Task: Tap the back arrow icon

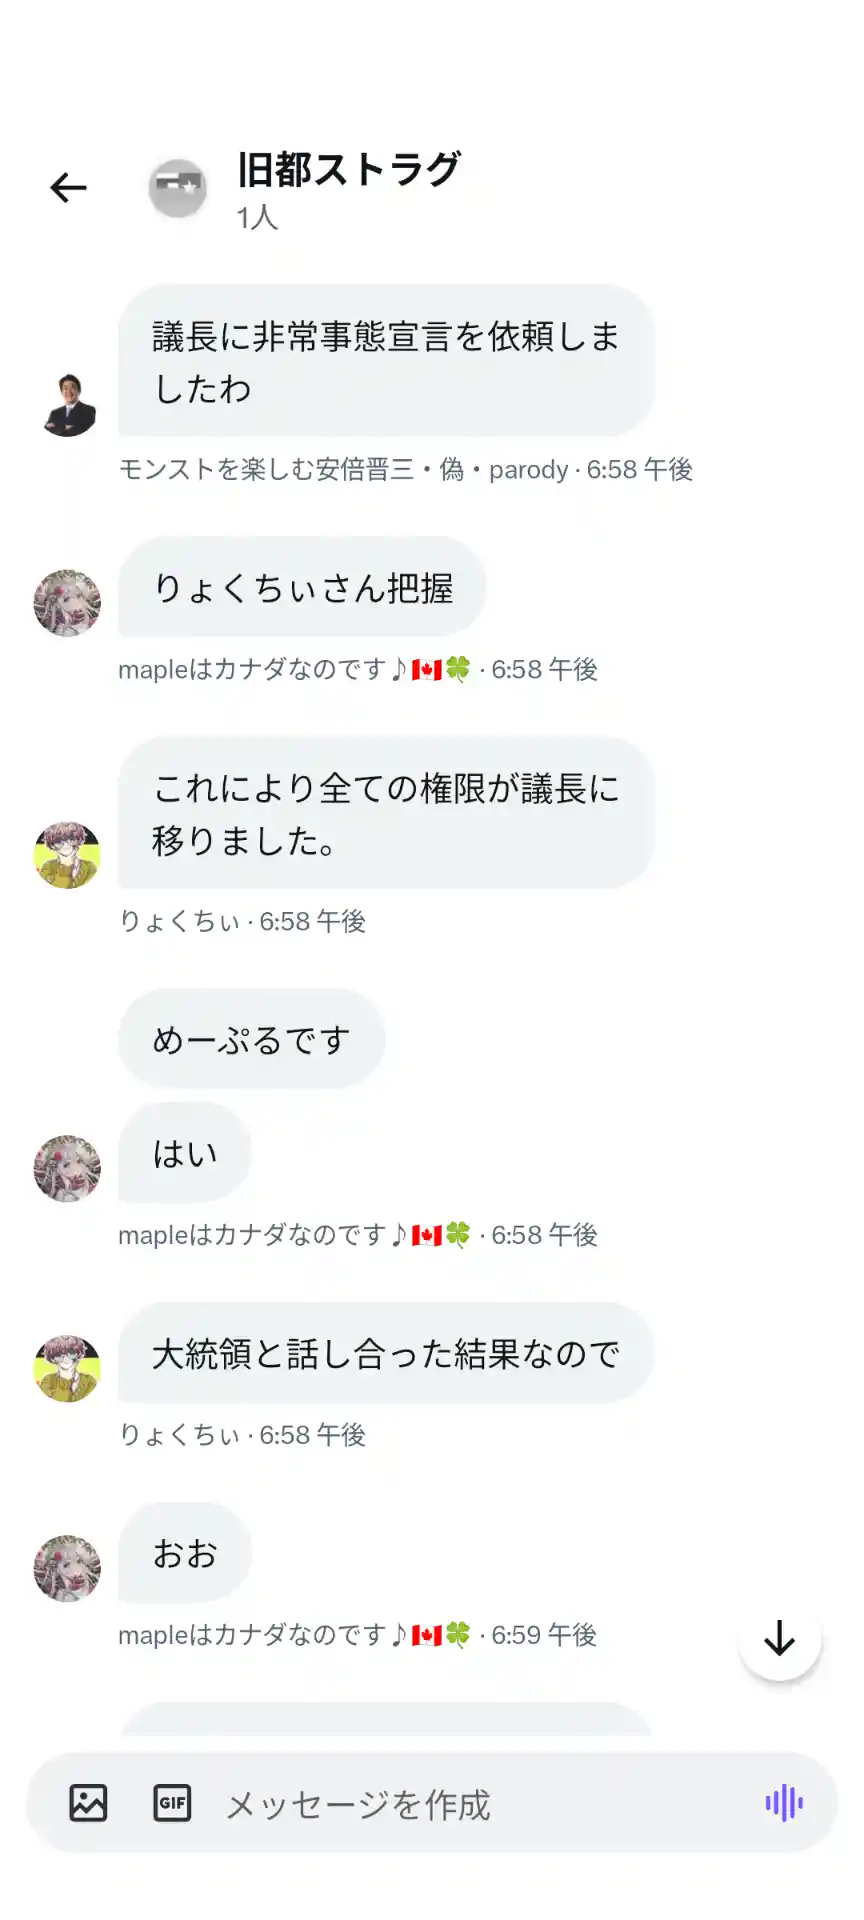Action: point(68,187)
